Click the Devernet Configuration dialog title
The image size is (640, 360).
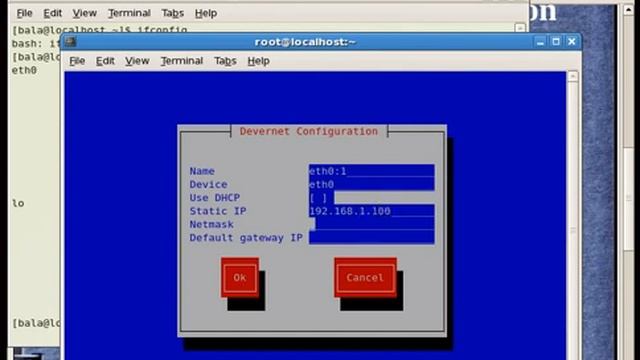[x=309, y=131]
